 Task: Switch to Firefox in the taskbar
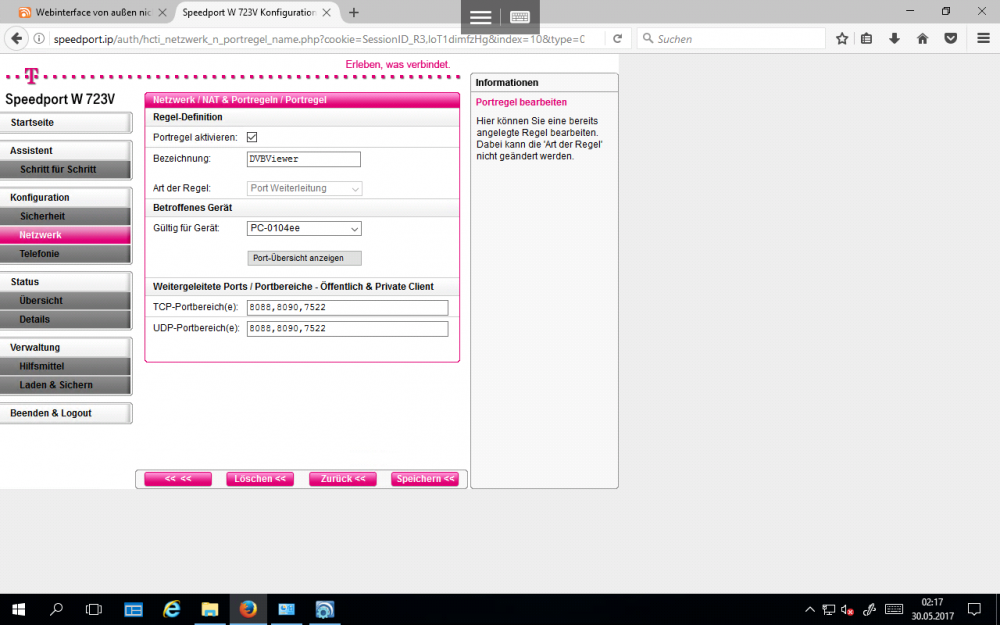tap(248, 610)
